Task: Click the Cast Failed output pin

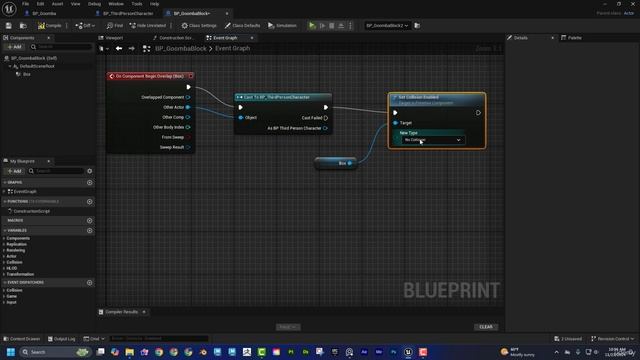Action: [x=326, y=118]
